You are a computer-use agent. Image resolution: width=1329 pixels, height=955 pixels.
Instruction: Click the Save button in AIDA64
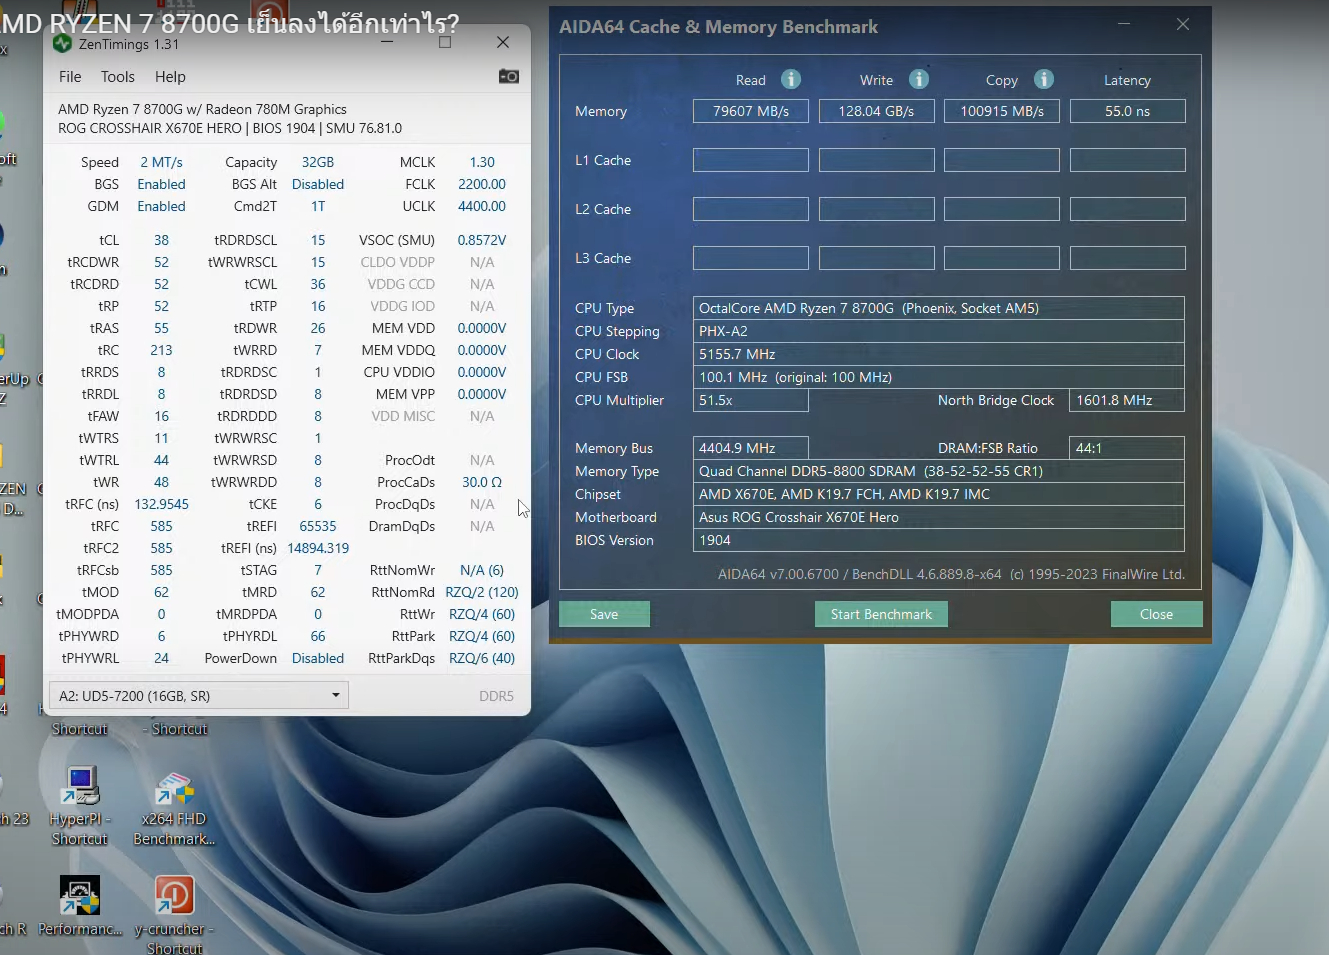(604, 614)
